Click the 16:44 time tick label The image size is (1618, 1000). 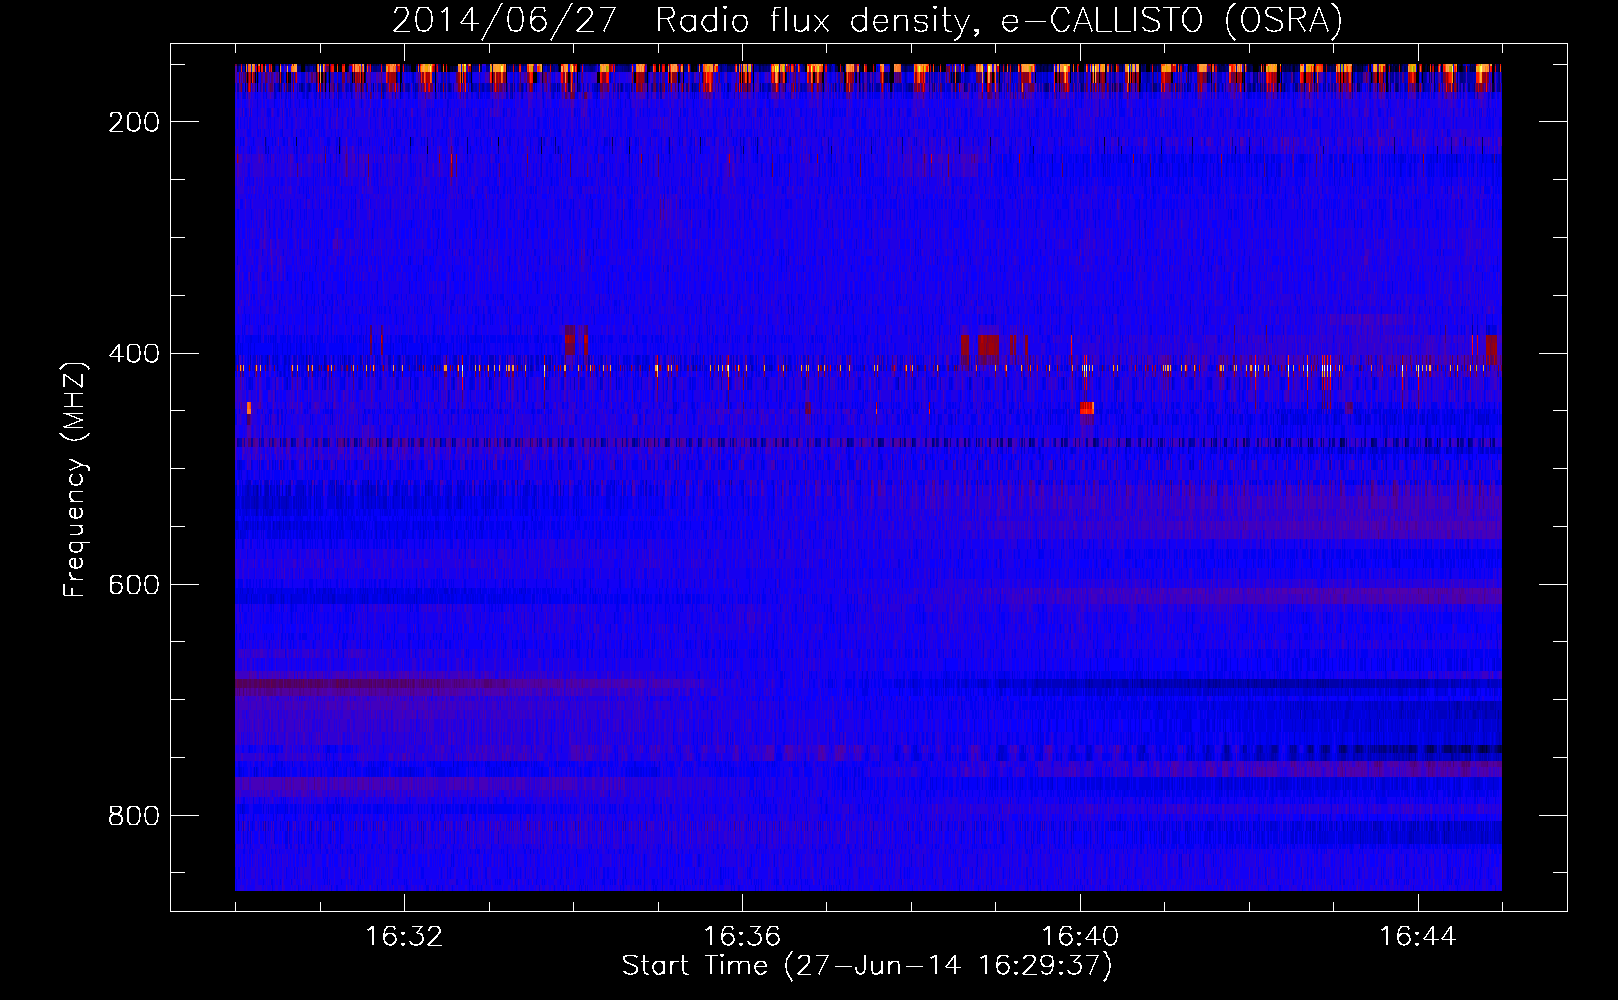[x=1417, y=937]
